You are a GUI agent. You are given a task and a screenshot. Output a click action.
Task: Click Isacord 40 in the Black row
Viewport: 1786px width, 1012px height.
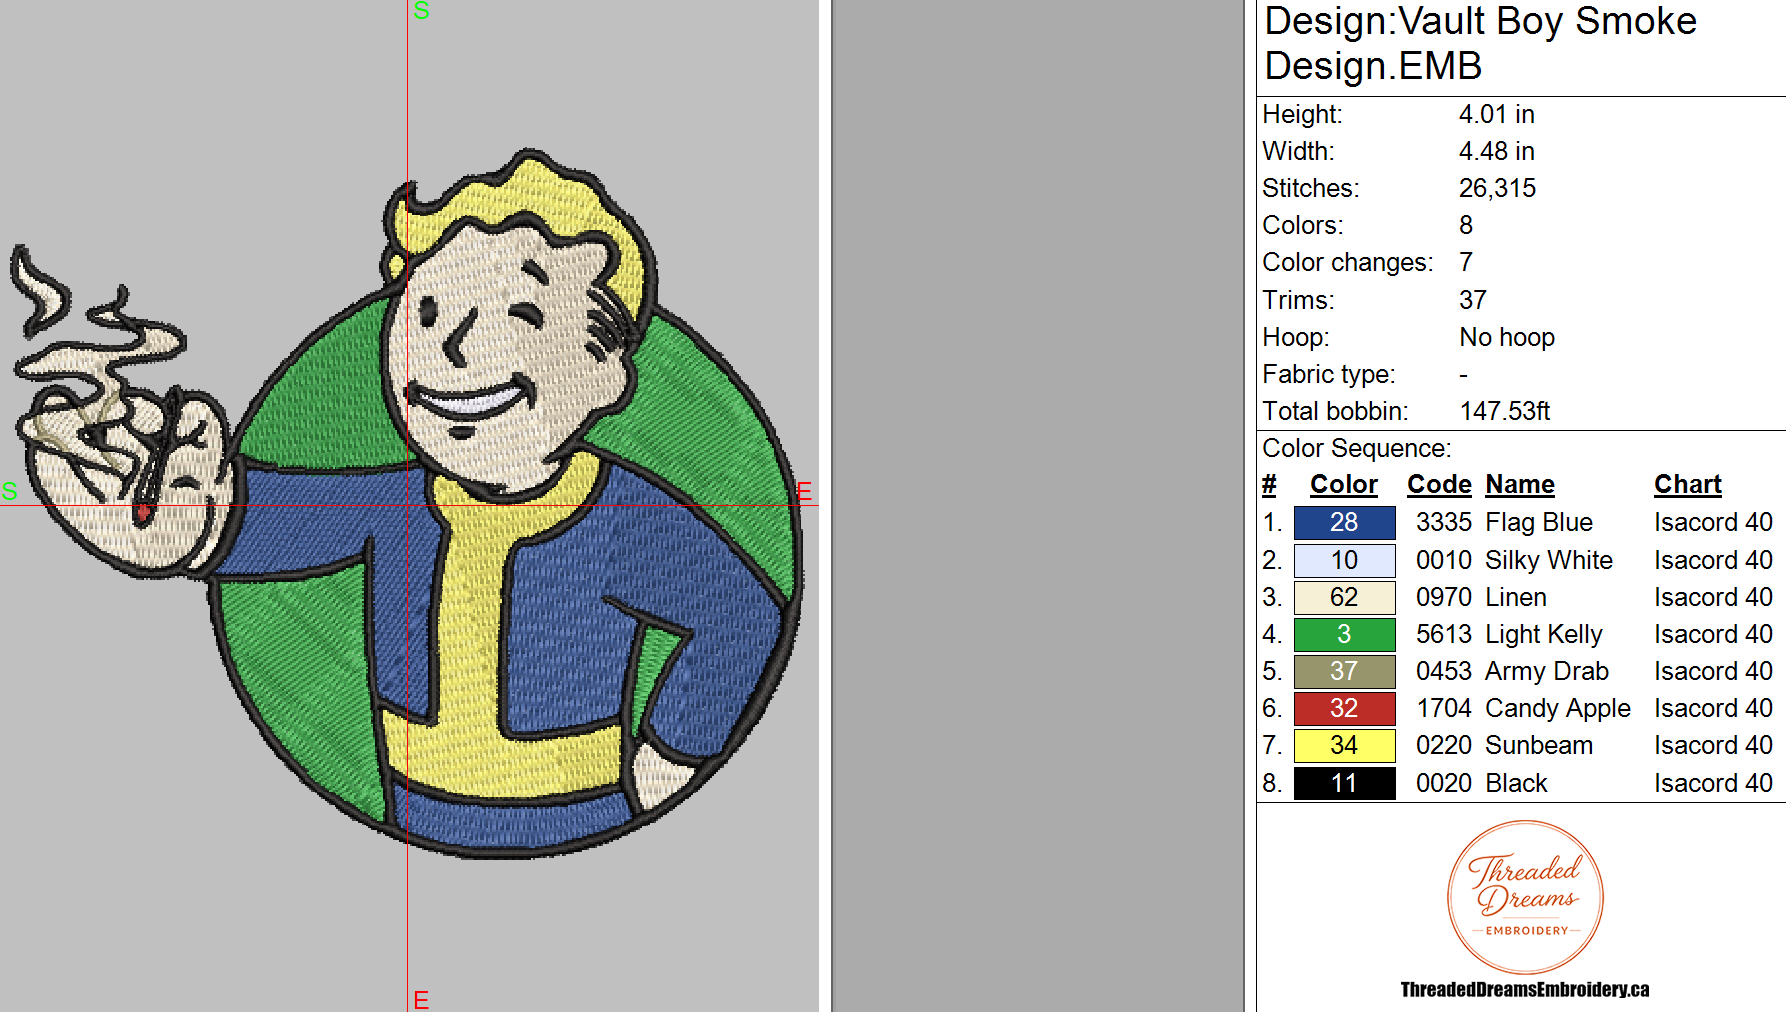[1713, 783]
